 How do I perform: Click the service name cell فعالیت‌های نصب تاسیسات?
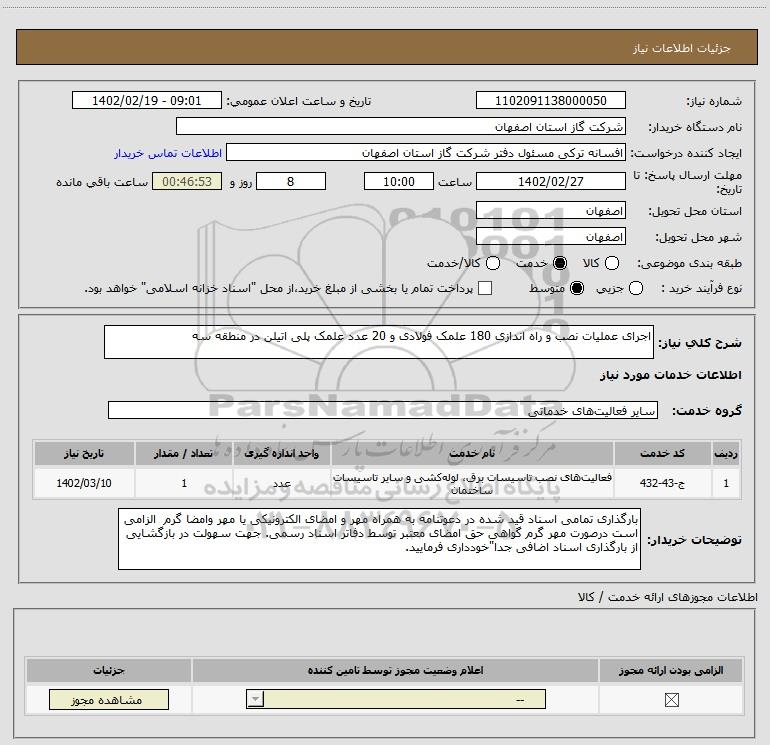(x=472, y=483)
